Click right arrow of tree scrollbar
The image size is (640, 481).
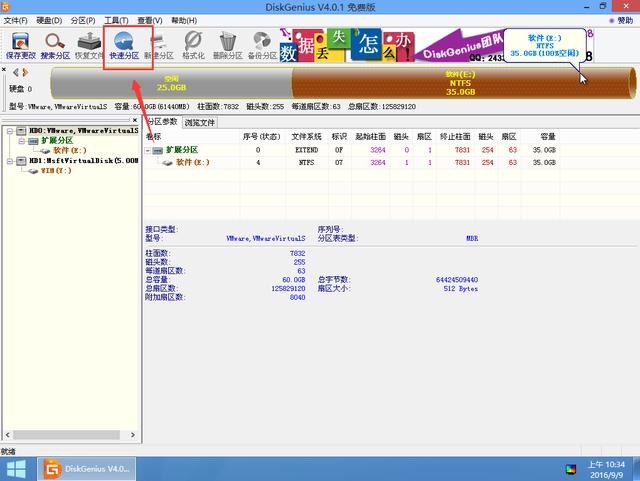pyautogui.click(x=133, y=435)
